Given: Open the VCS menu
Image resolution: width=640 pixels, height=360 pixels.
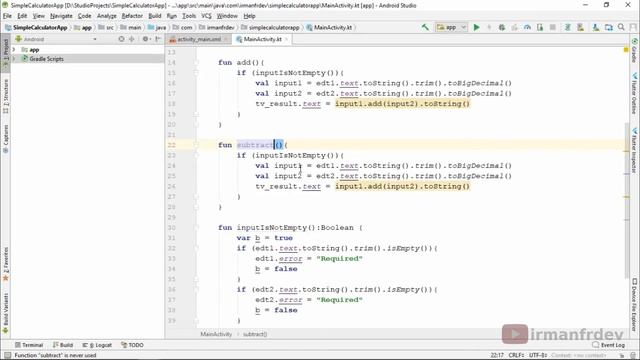Looking at the screenshot, I should (x=206, y=16).
